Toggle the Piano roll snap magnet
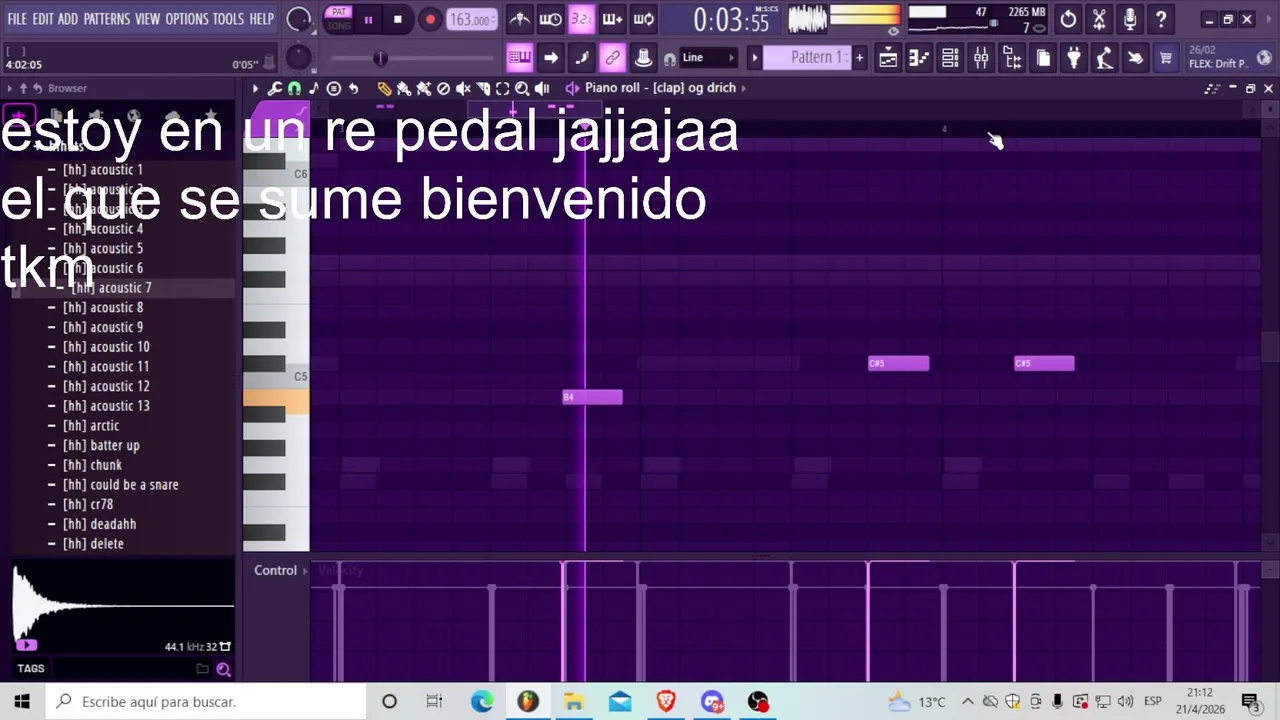Screen dimensions: 1280x720 pyautogui.click(x=294, y=88)
